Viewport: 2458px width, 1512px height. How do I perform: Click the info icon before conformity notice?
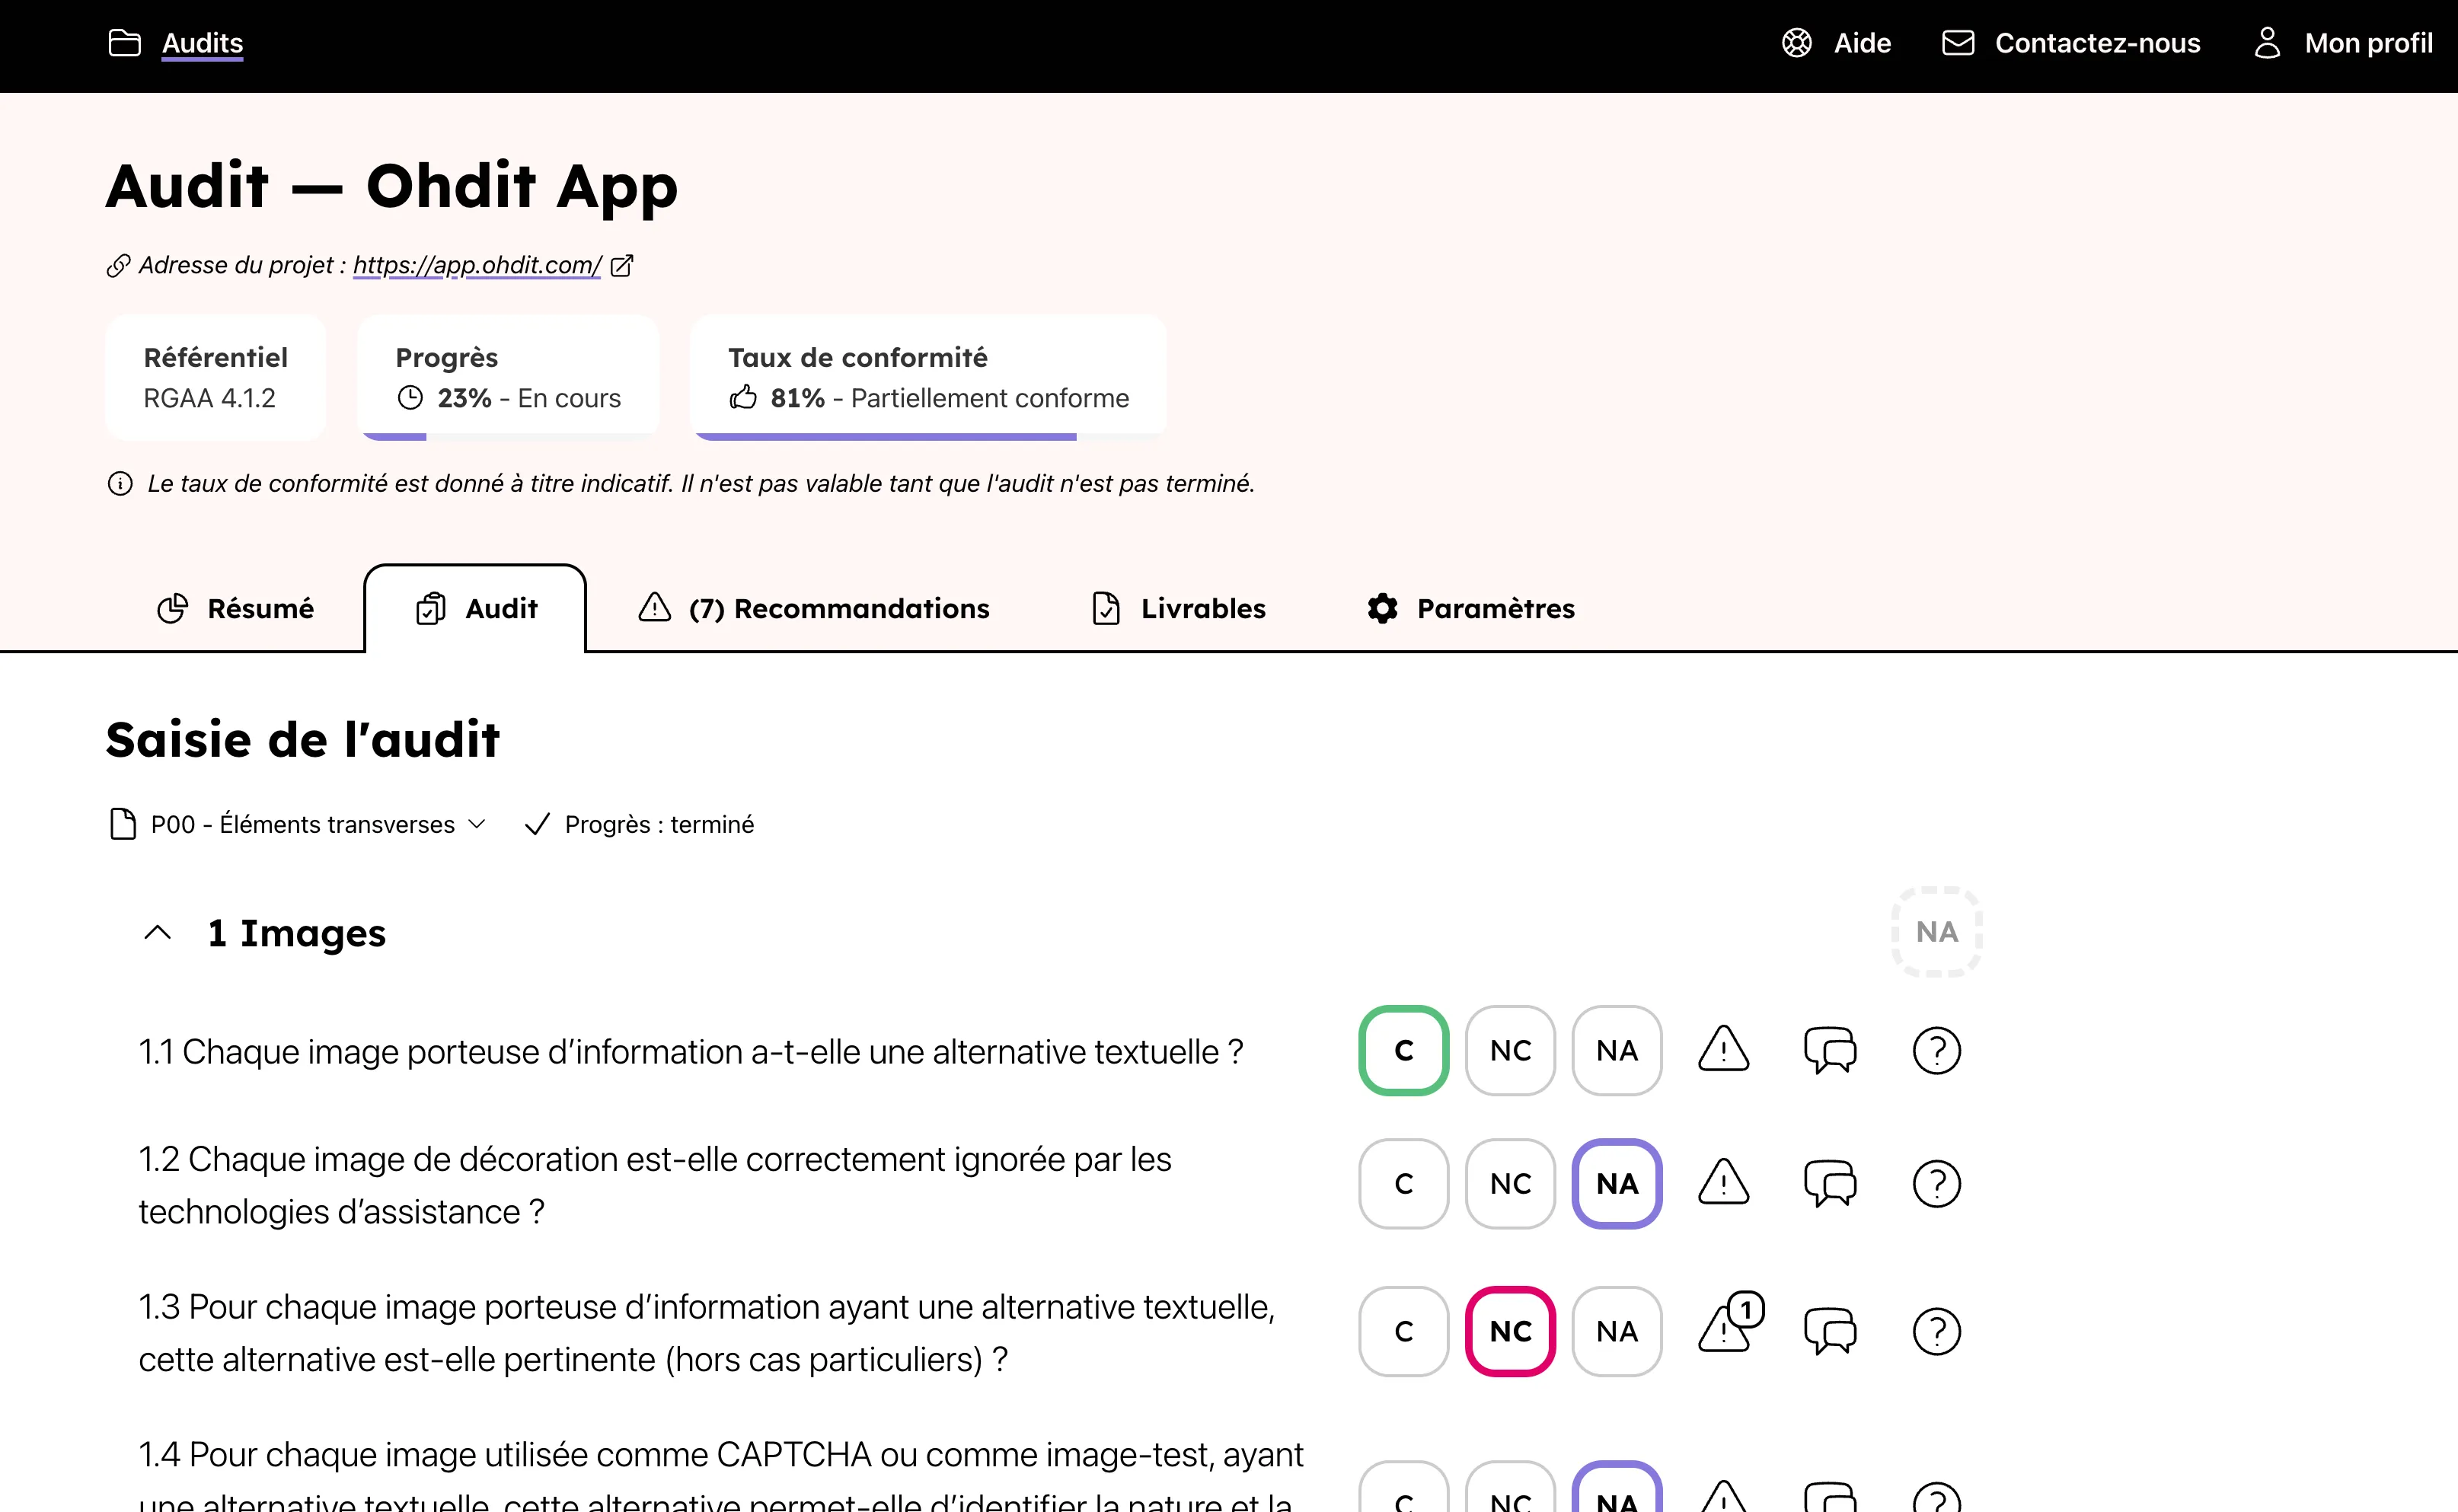click(x=120, y=484)
